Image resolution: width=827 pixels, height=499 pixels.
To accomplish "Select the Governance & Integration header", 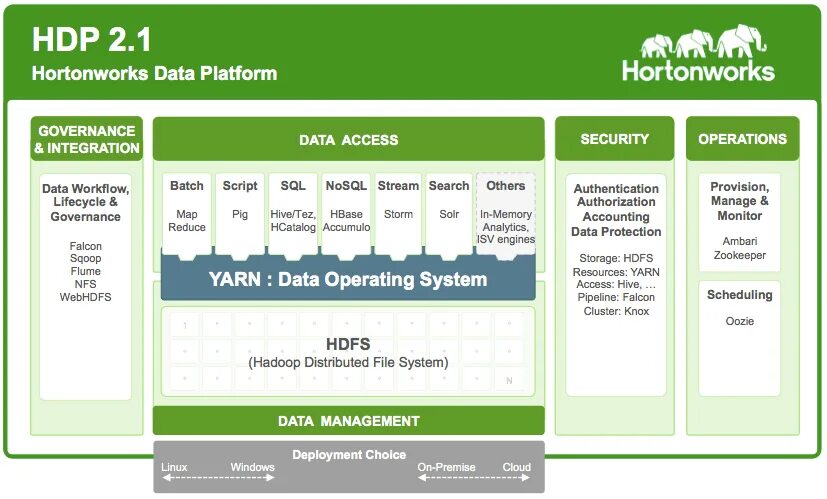I will pos(86,139).
